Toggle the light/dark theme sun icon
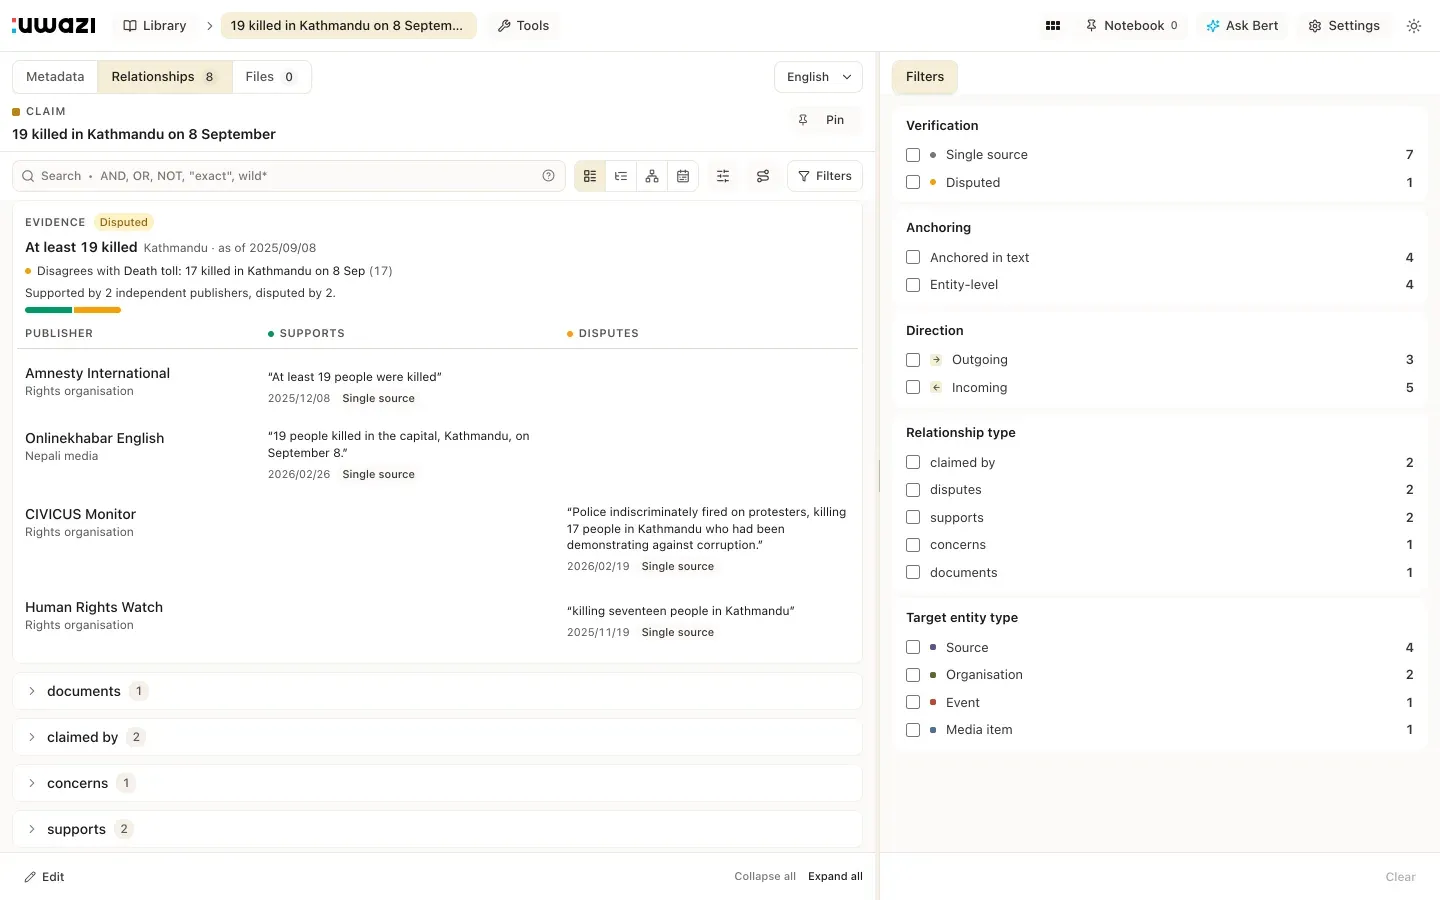This screenshot has height=900, width=1440. (1414, 26)
